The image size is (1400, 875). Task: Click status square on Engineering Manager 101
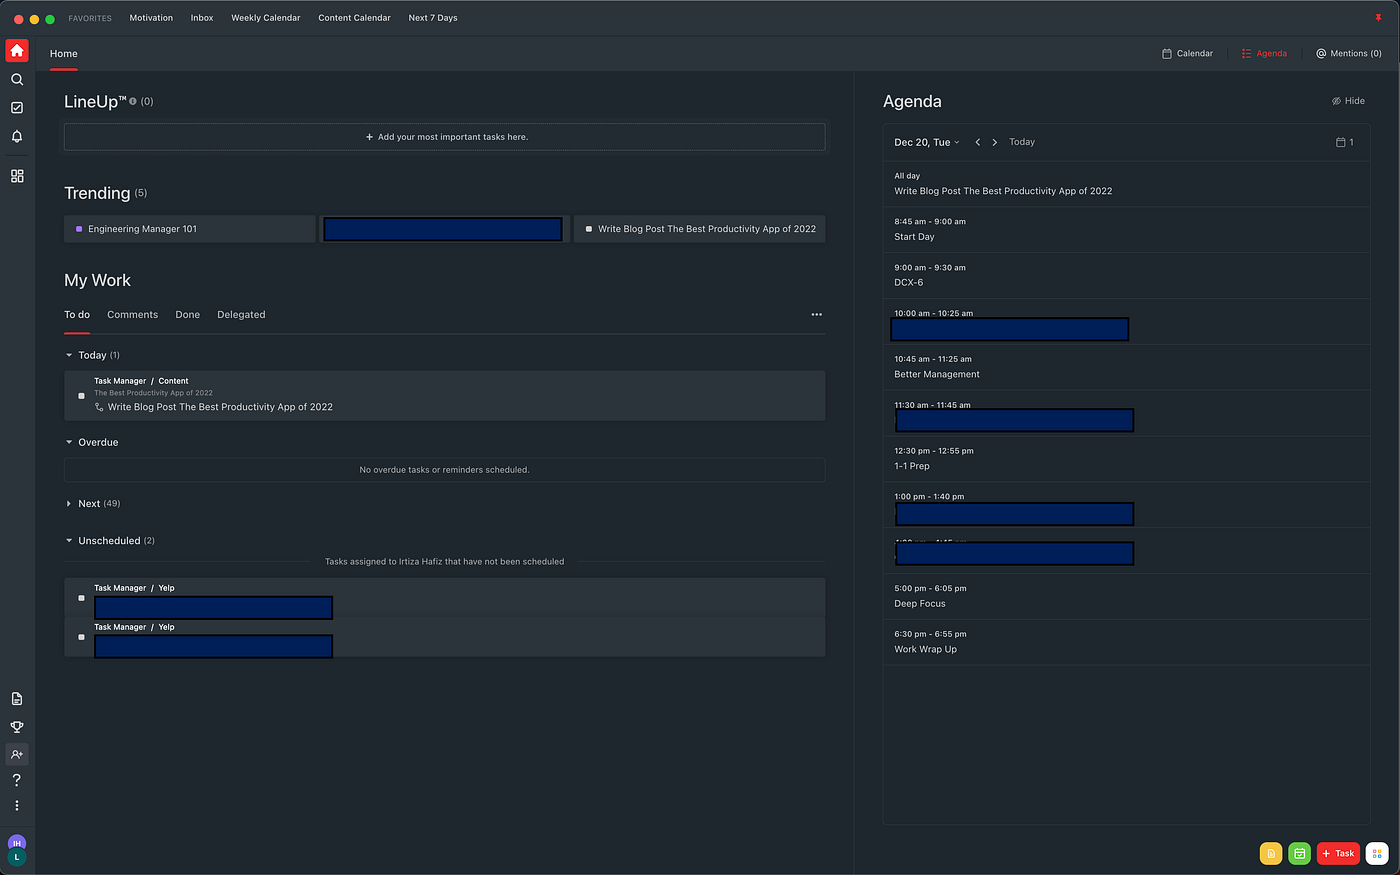[79, 229]
